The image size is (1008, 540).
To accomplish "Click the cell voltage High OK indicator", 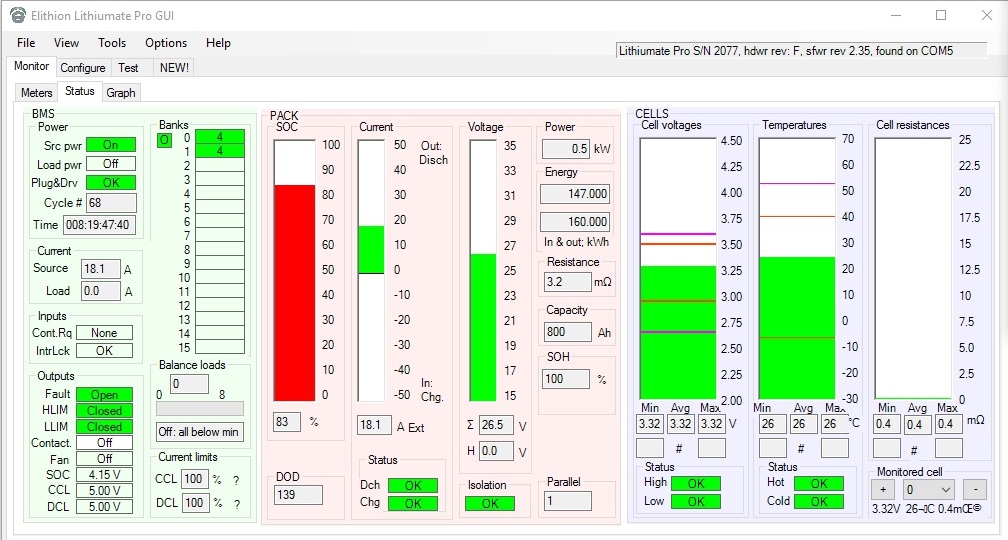I will click(x=696, y=483).
